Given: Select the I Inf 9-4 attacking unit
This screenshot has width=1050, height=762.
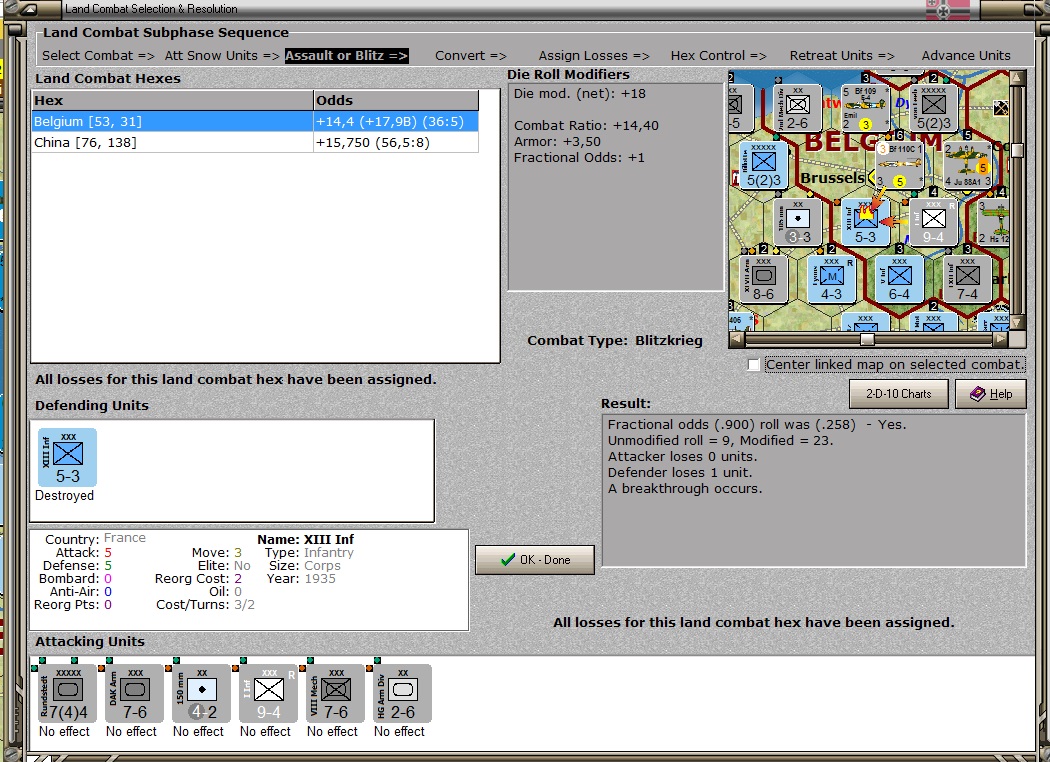Looking at the screenshot, I should [269, 694].
